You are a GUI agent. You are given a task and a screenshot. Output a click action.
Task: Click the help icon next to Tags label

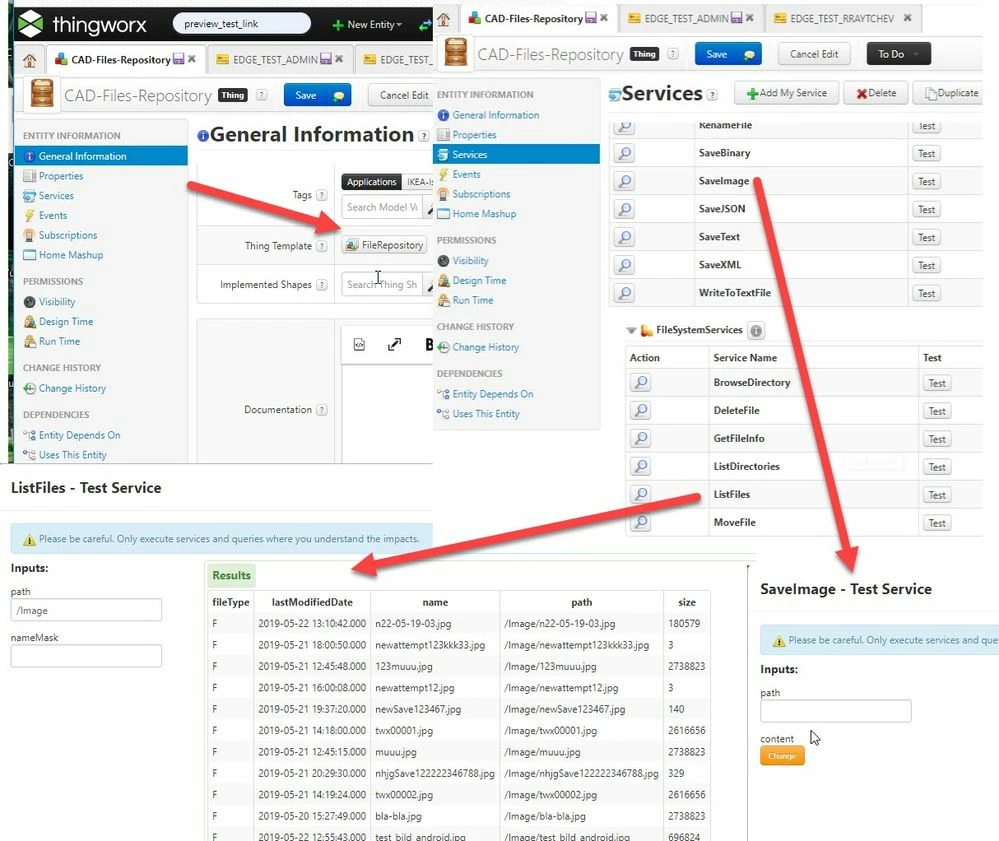(x=322, y=195)
